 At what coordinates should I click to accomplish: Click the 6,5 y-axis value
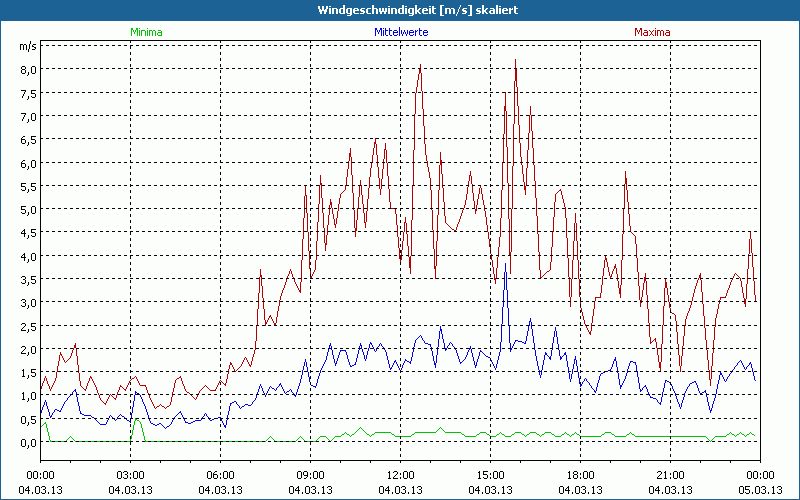29,140
